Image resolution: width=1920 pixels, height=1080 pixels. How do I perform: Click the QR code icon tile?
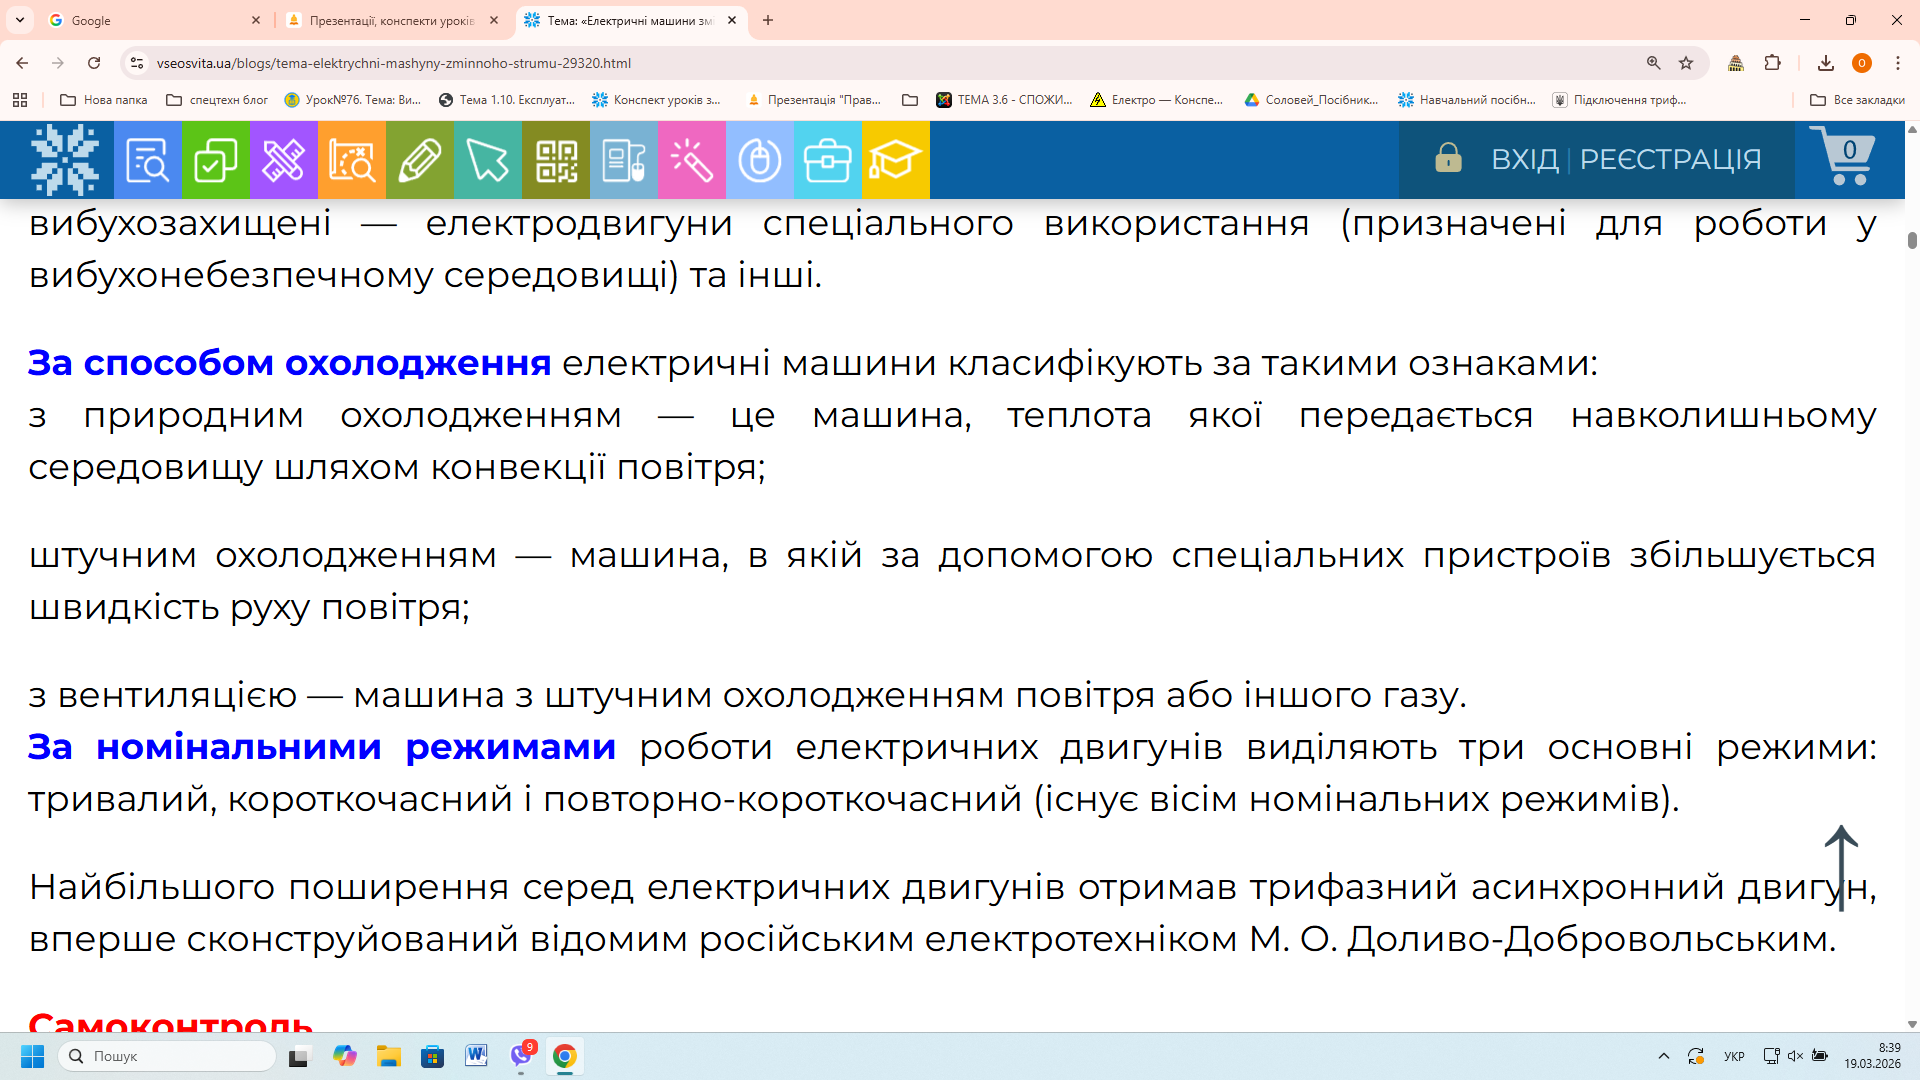click(x=556, y=160)
